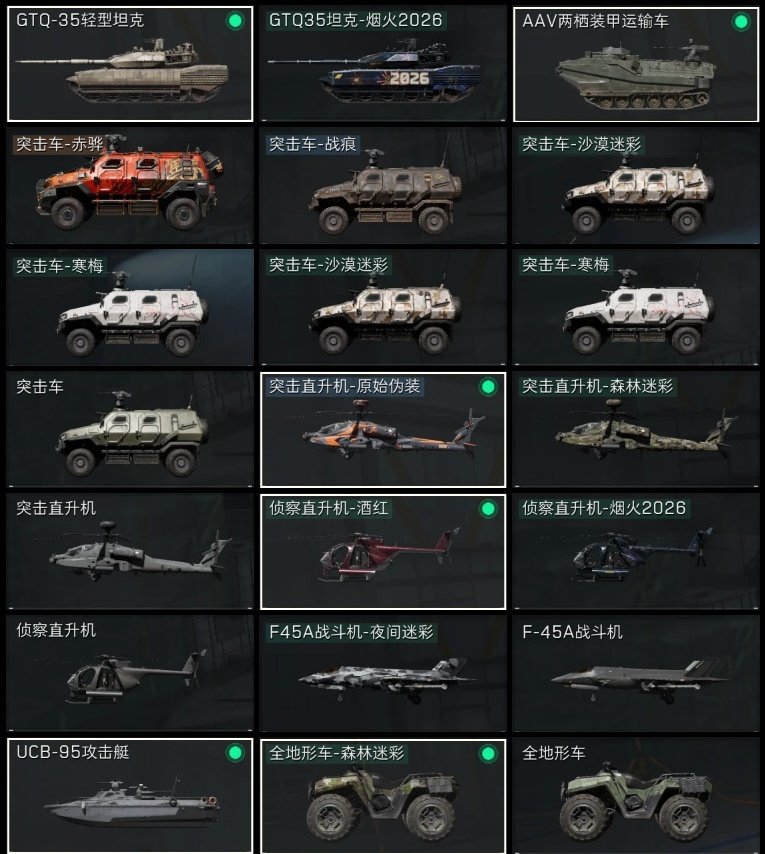Click green dot on 突击直升机-原始伪装
The height and width of the screenshot is (854, 765).
pos(488,387)
